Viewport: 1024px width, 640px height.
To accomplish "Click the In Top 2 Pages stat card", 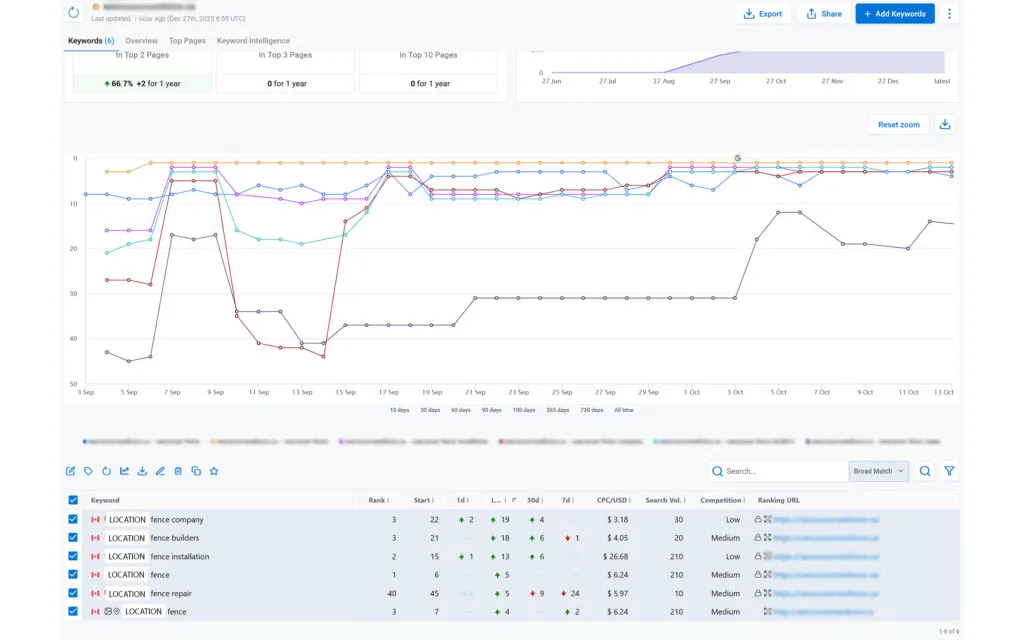I will tap(142, 72).
